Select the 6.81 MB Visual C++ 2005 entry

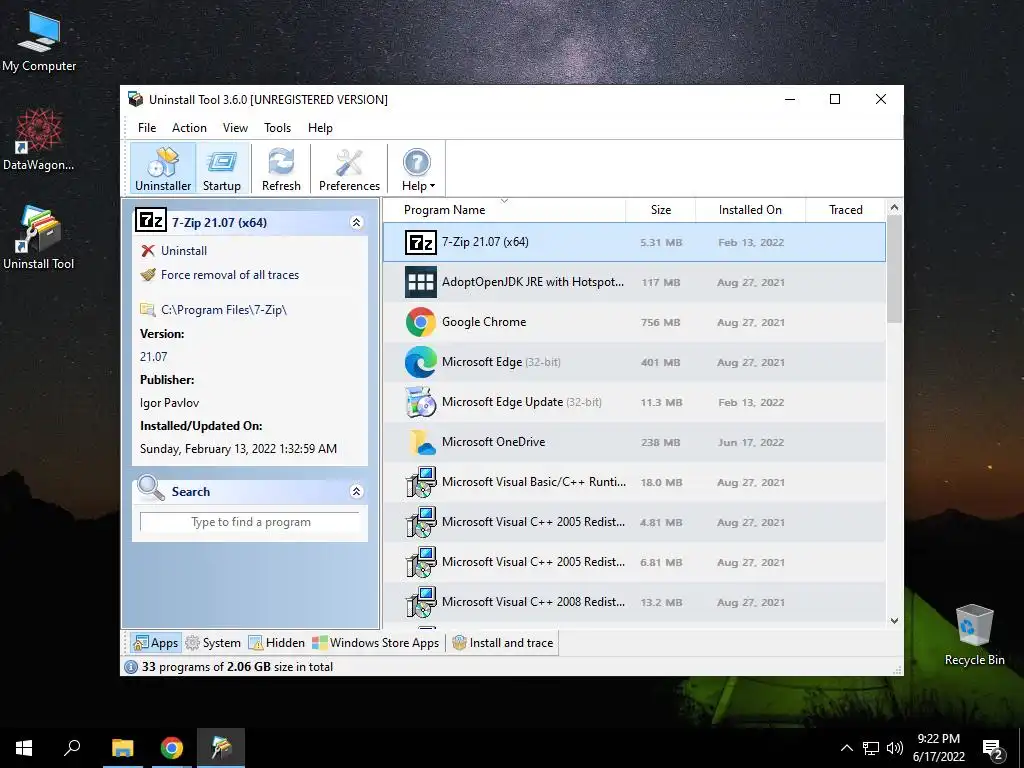634,562
